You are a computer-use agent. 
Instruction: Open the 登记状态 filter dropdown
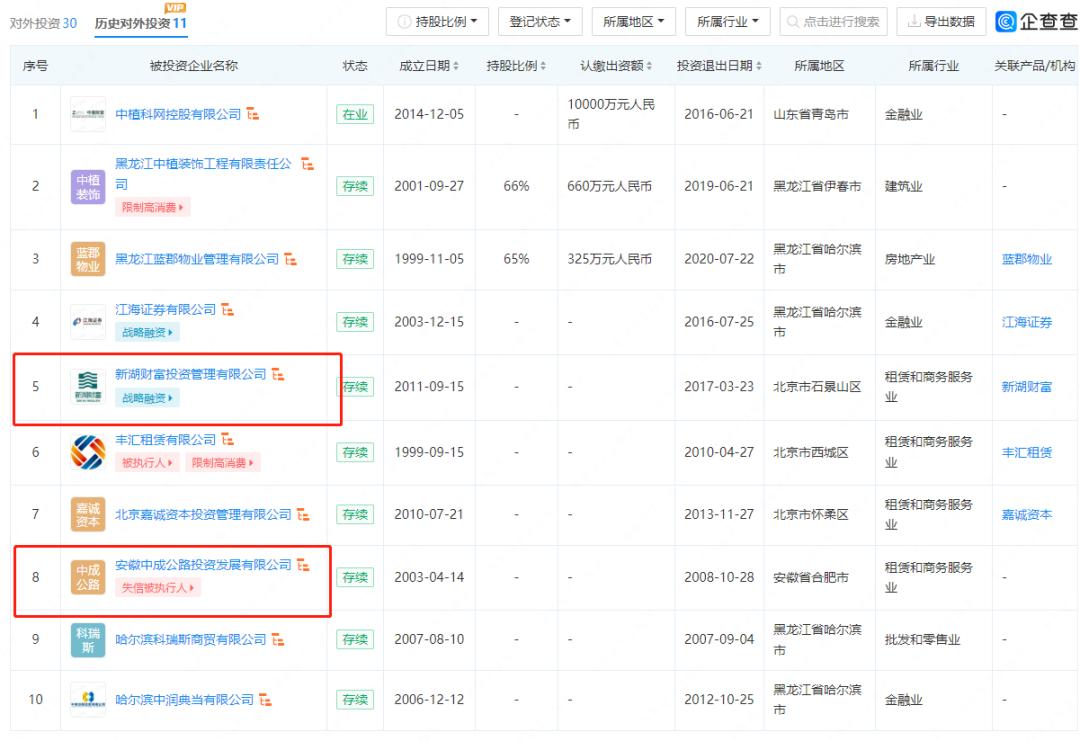[x=538, y=21]
